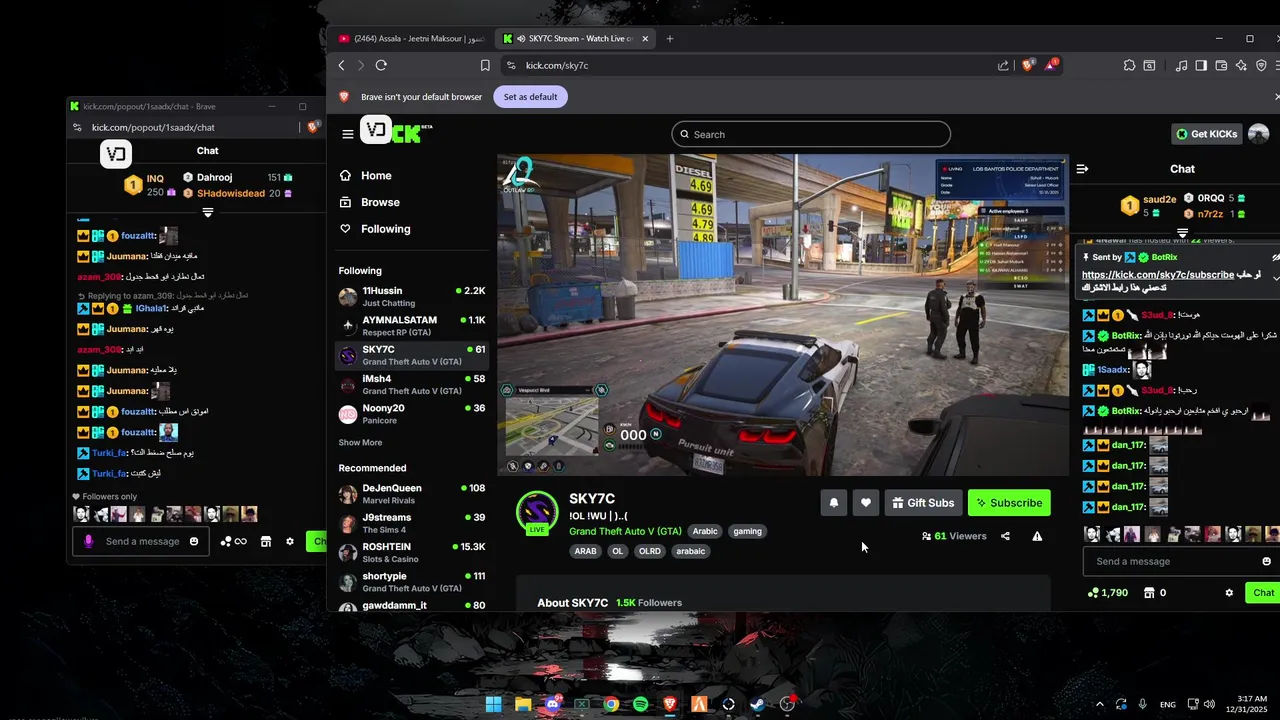This screenshot has width=1280, height=720.
Task: Click the Arabic language tag
Action: coord(705,531)
